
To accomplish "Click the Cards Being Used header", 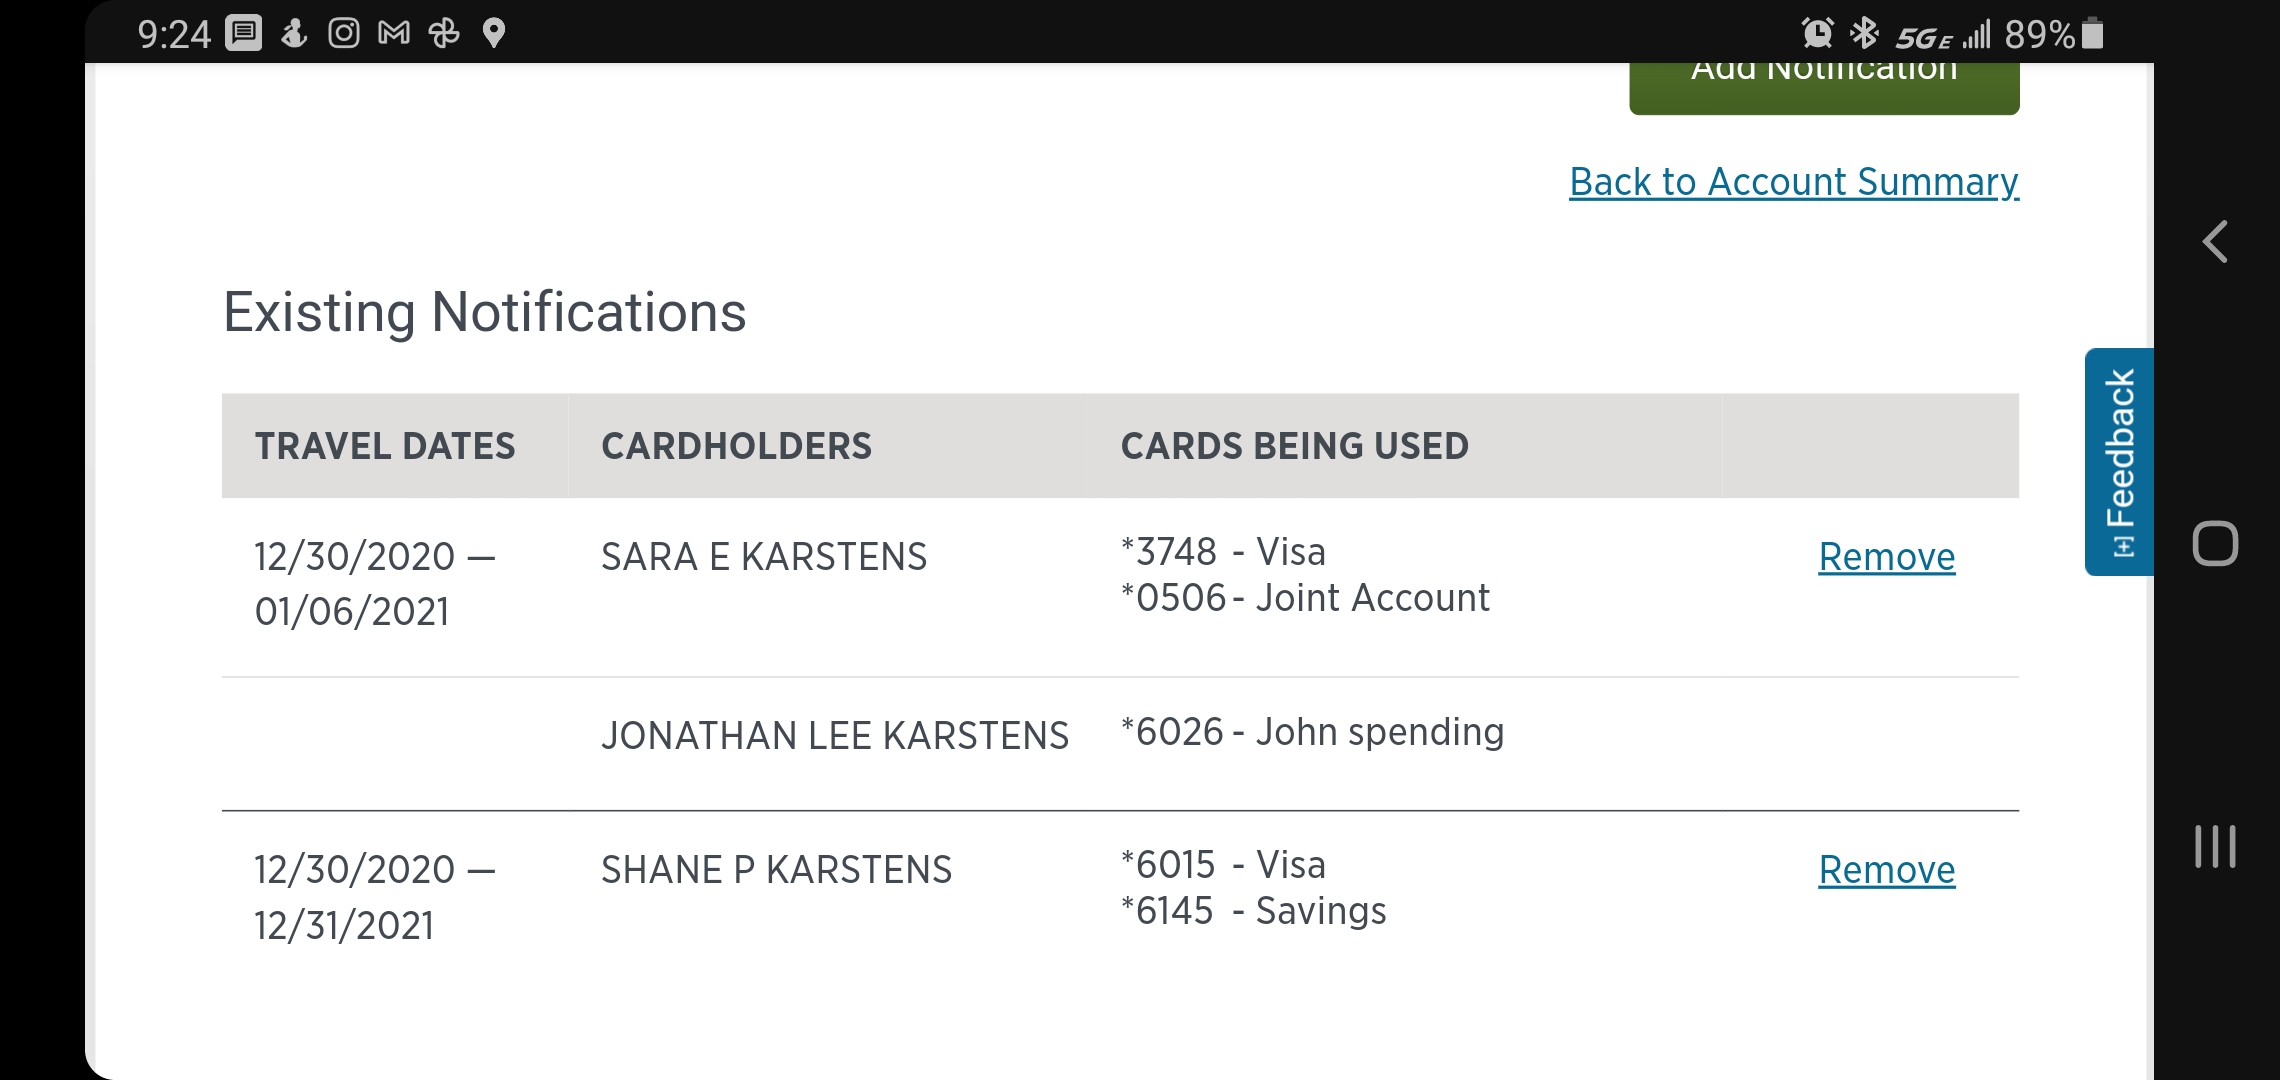I will click(x=1294, y=446).
